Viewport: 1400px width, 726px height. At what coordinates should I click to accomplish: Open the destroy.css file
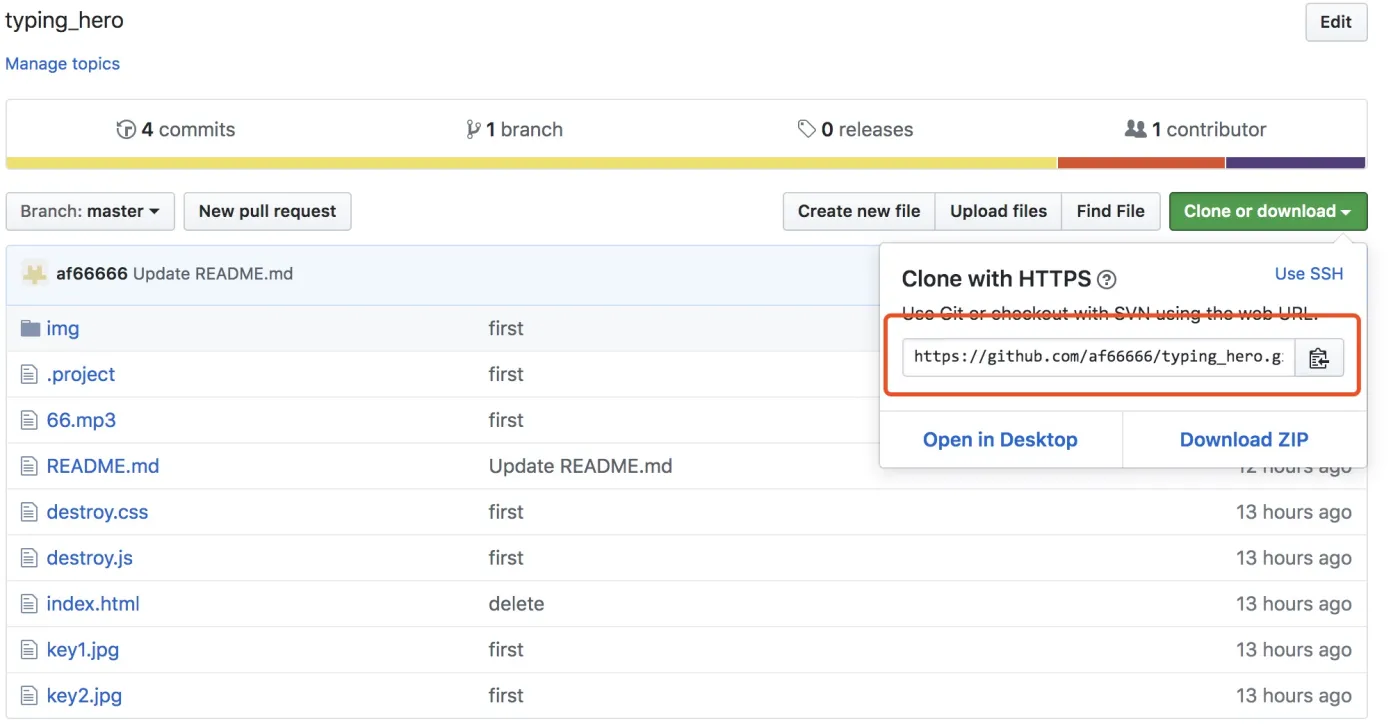click(97, 512)
